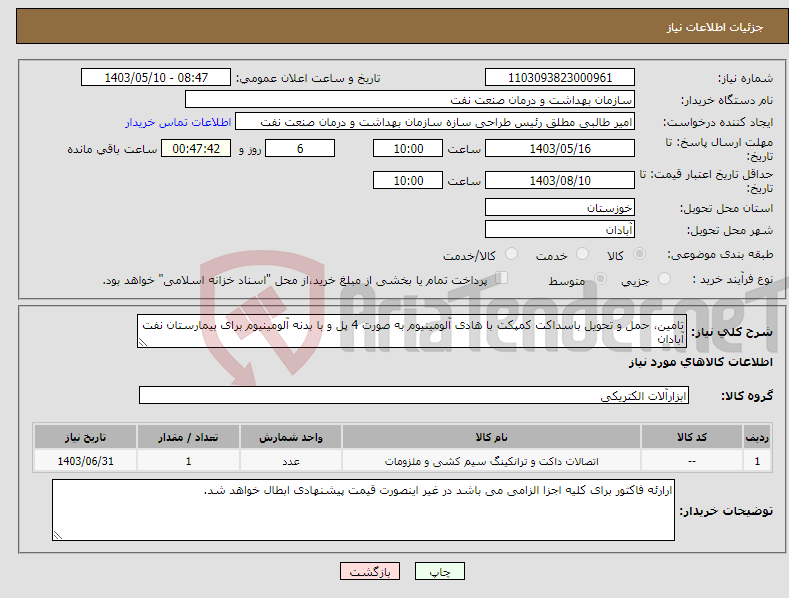Image resolution: width=789 pixels, height=598 pixels.
Task: Click the ردیف column header
Action: (x=757, y=437)
